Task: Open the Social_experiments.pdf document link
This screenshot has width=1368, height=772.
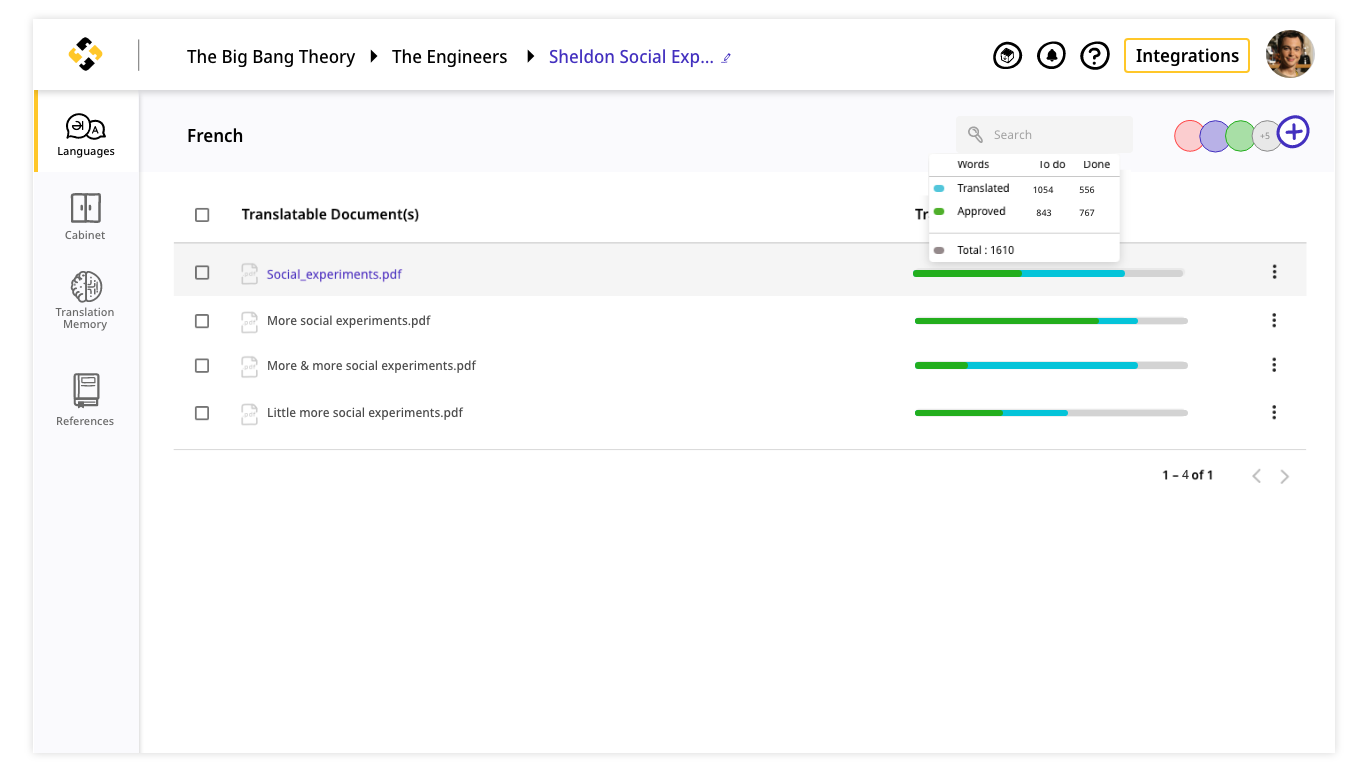Action: click(334, 274)
